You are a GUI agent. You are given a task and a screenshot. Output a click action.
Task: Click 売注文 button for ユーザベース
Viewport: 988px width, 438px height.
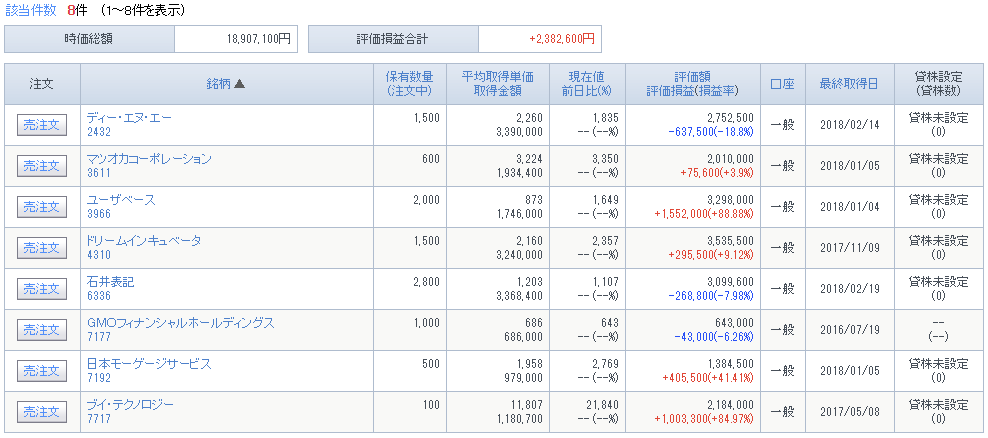pos(42,207)
